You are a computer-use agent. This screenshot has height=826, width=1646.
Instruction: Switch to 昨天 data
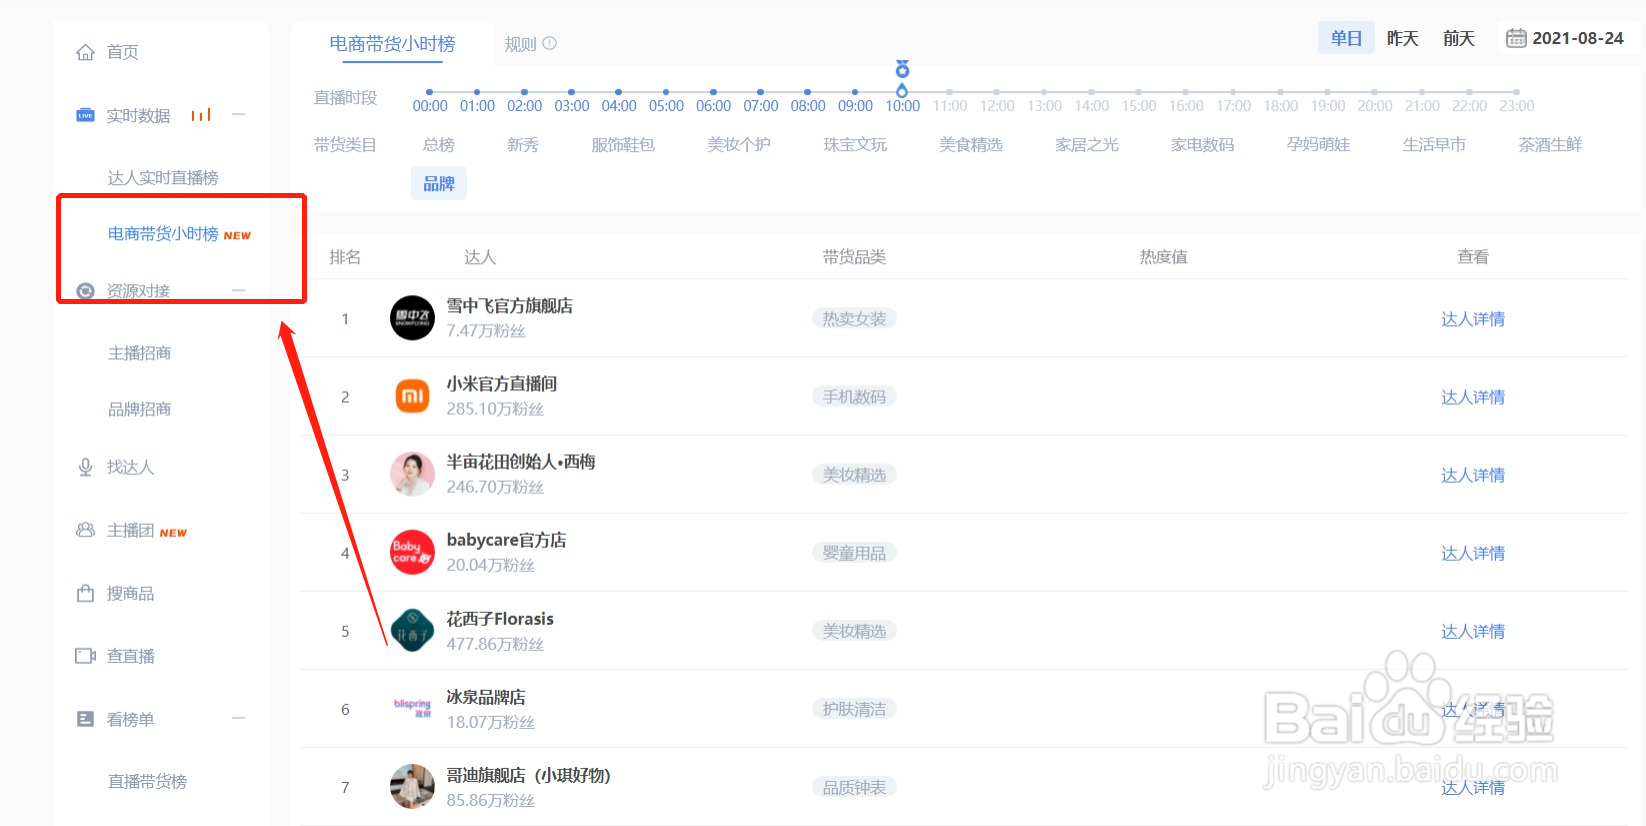point(1402,38)
